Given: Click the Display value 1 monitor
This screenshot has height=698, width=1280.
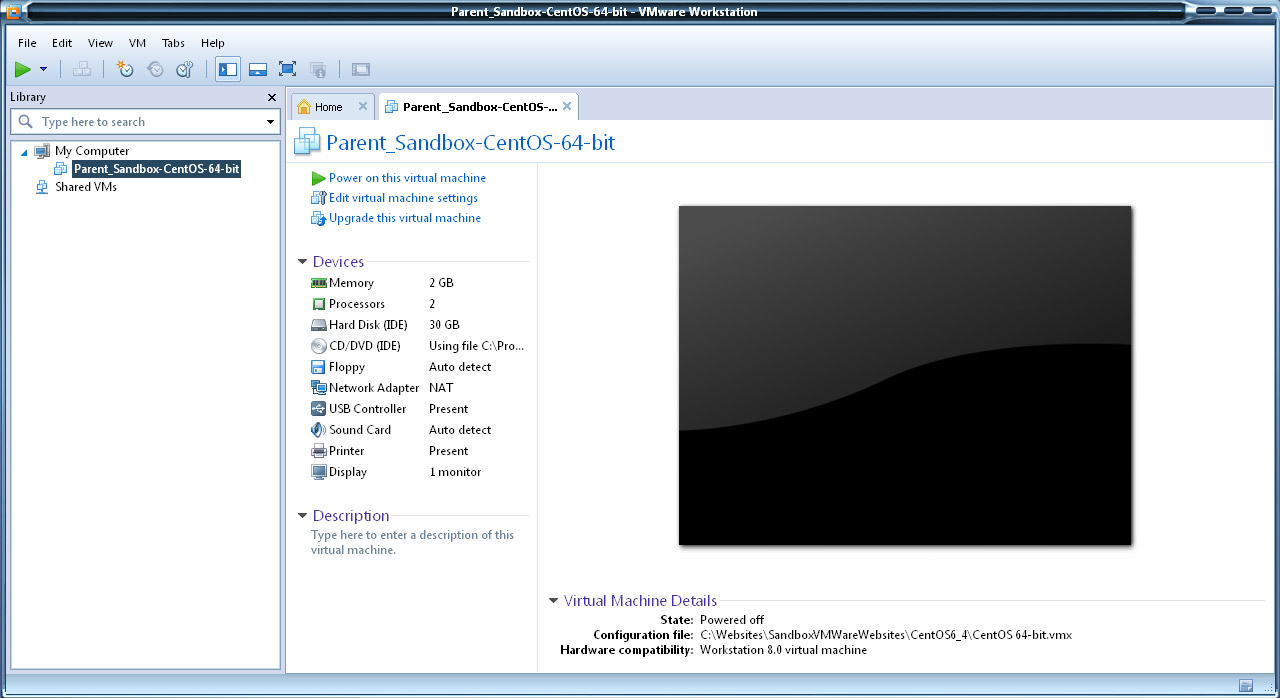Looking at the screenshot, I should point(455,472).
